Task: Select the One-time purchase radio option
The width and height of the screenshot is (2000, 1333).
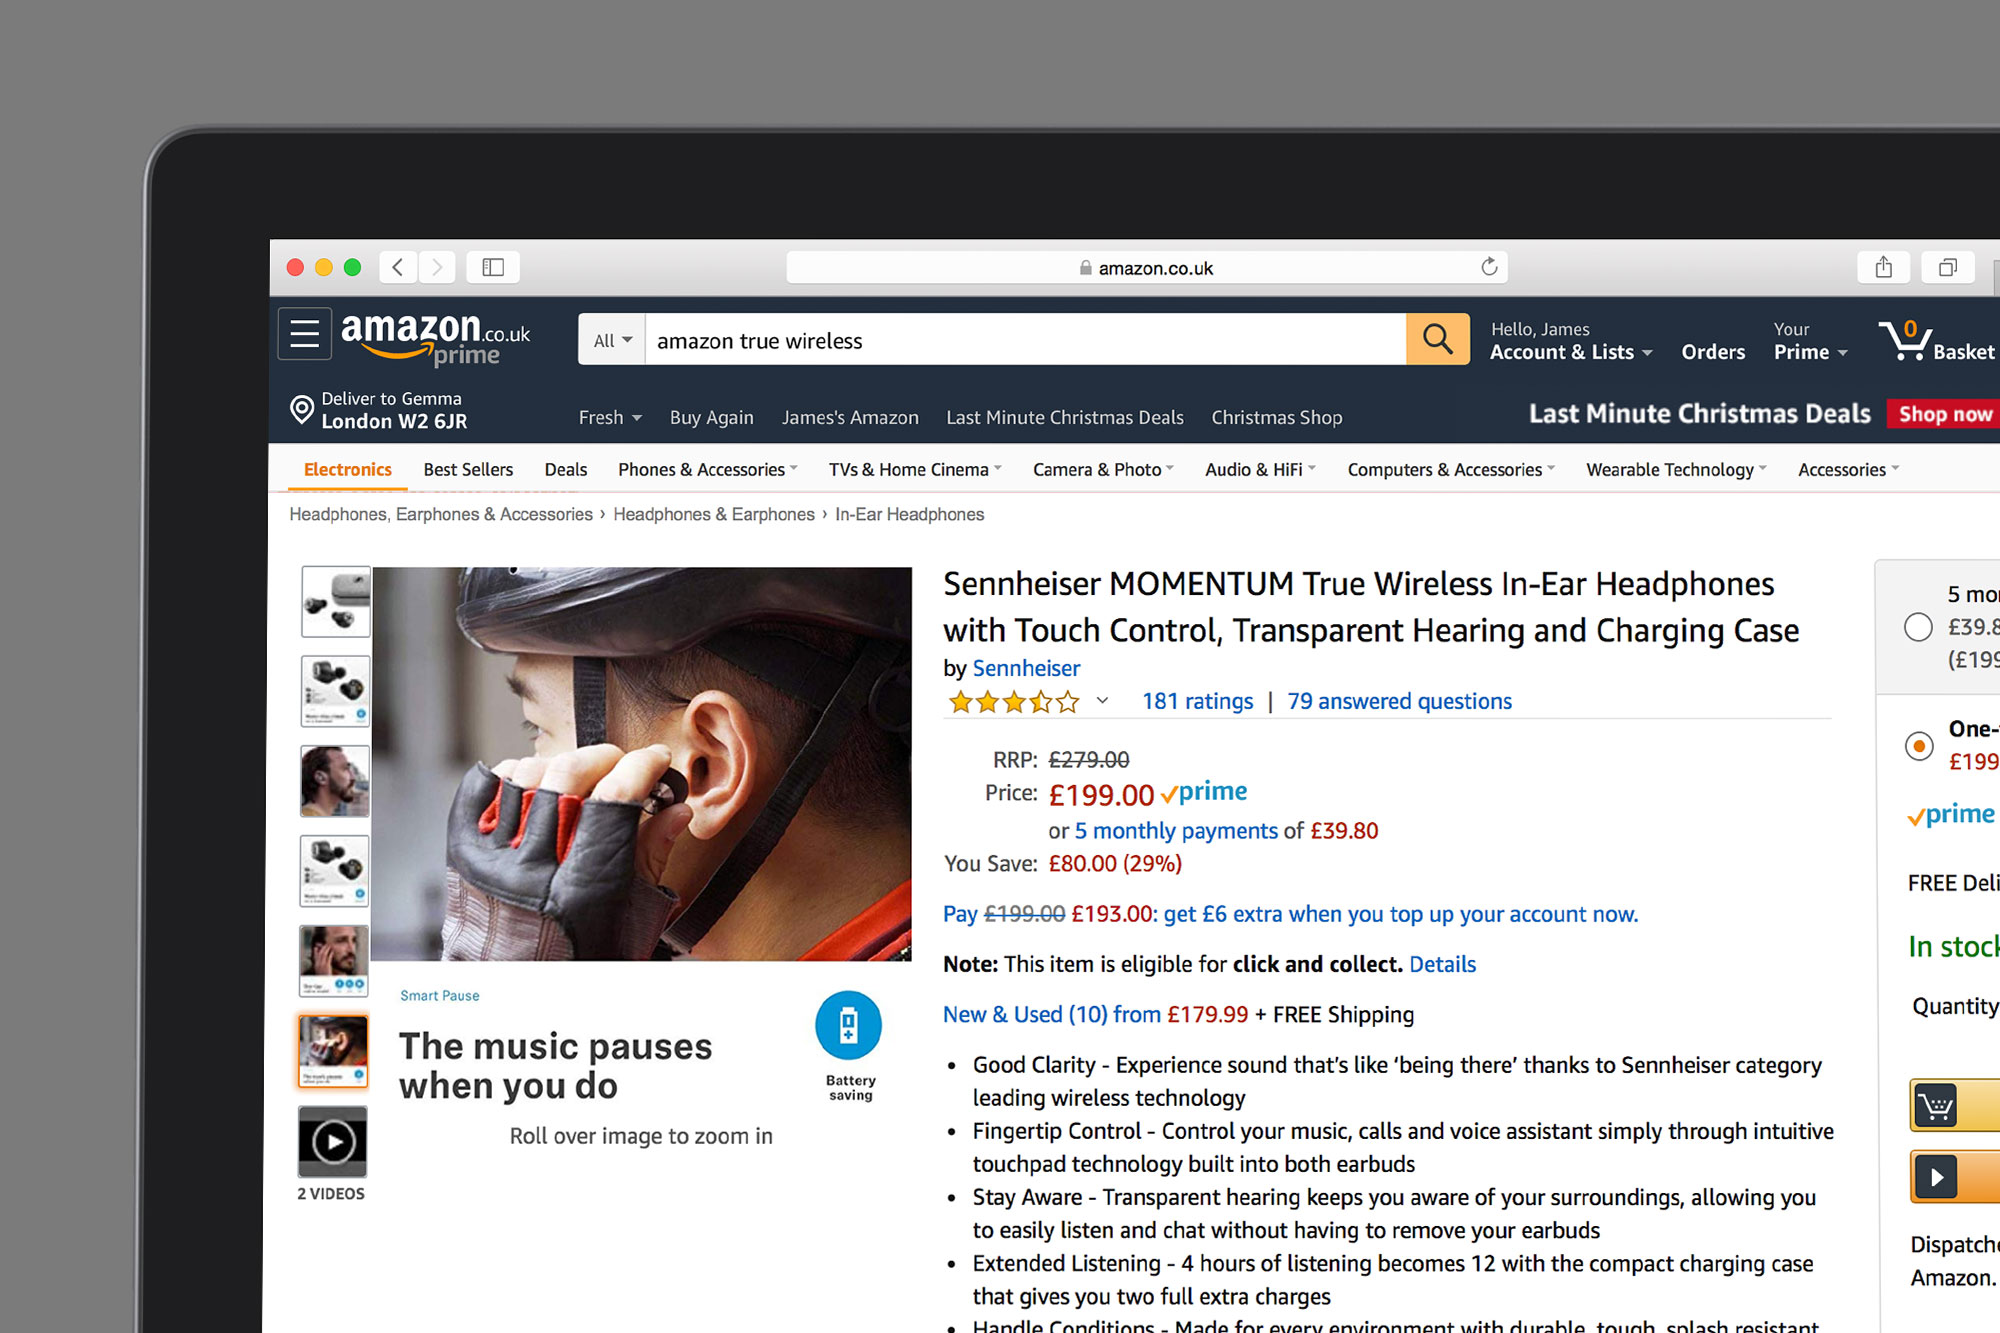Action: click(1919, 746)
